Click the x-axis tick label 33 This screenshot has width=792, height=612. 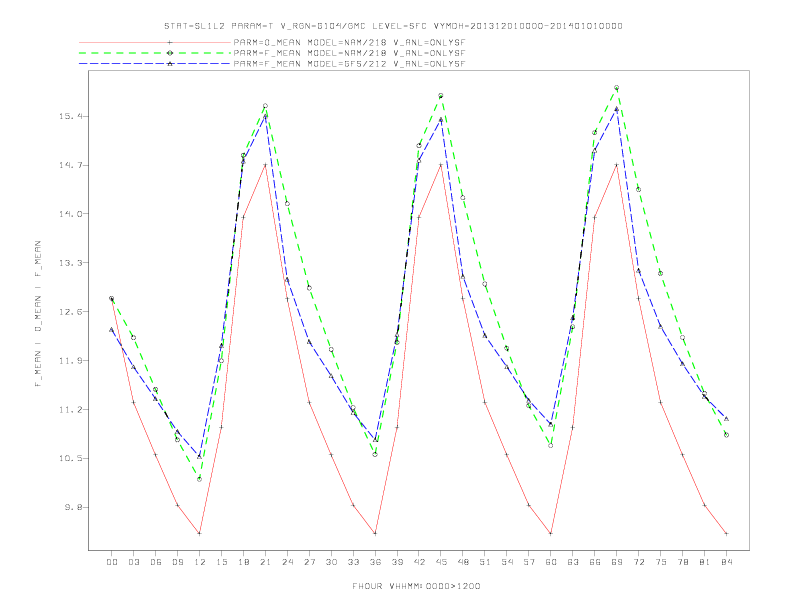(x=353, y=562)
